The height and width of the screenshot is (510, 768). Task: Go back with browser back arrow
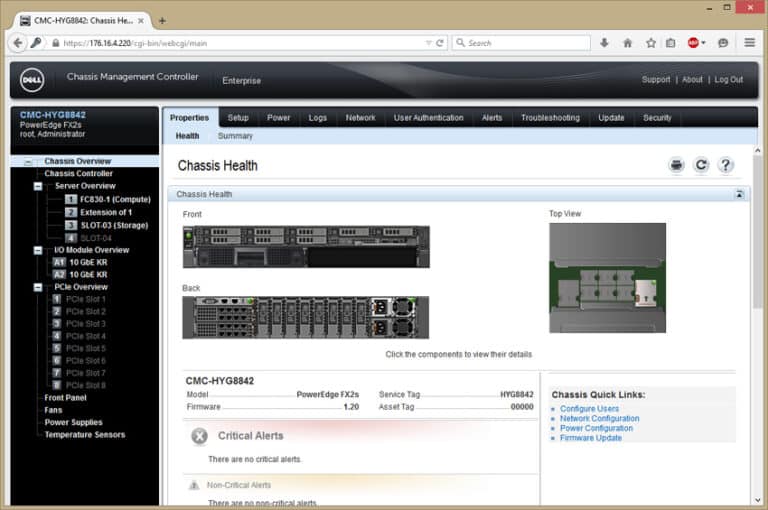click(x=18, y=43)
